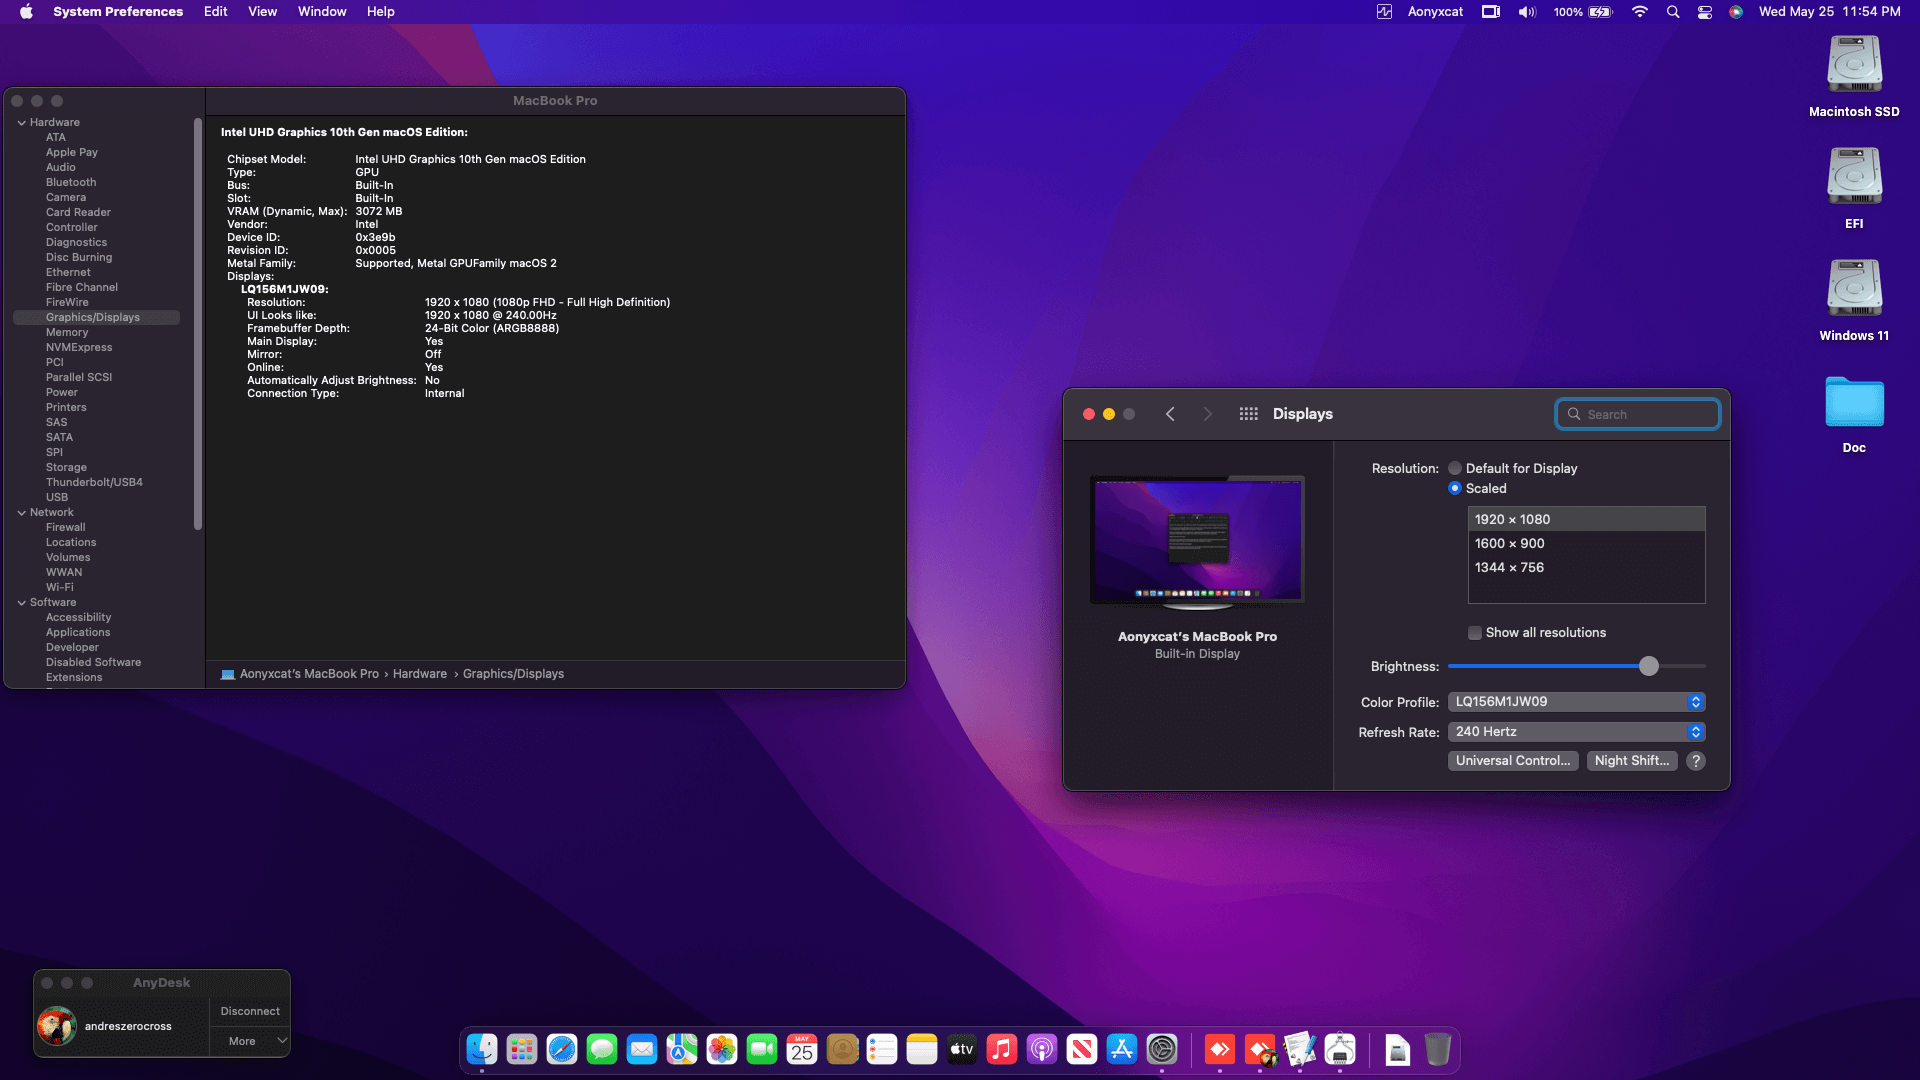
Task: Open the View menu
Action: (263, 12)
